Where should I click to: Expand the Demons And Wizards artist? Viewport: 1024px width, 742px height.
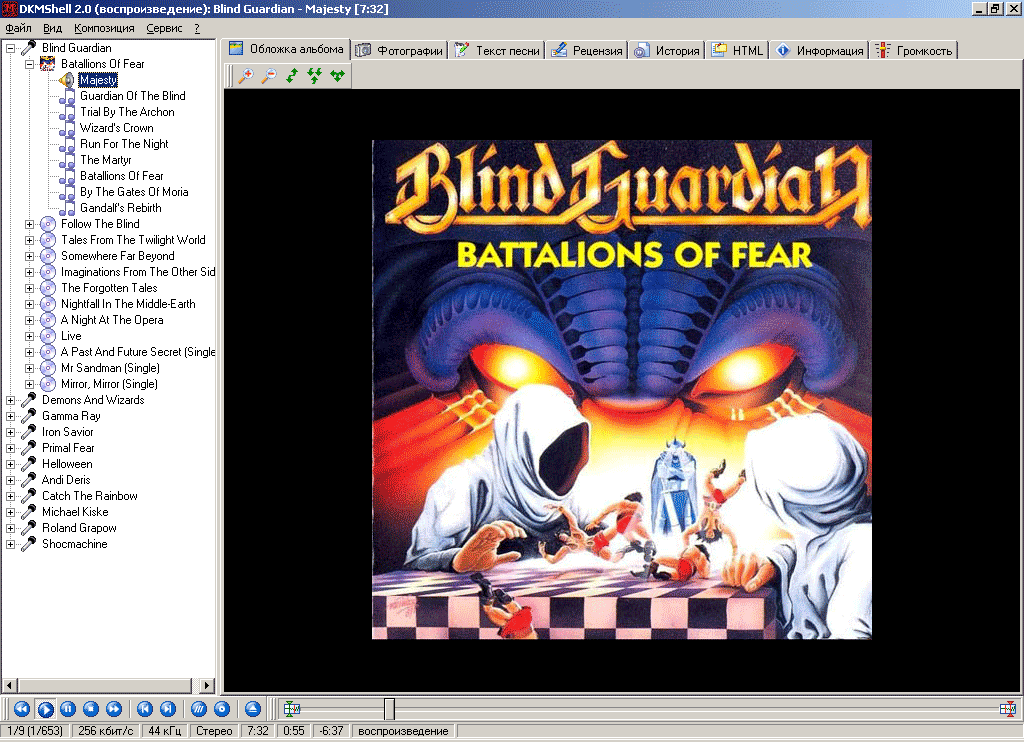click(10, 400)
